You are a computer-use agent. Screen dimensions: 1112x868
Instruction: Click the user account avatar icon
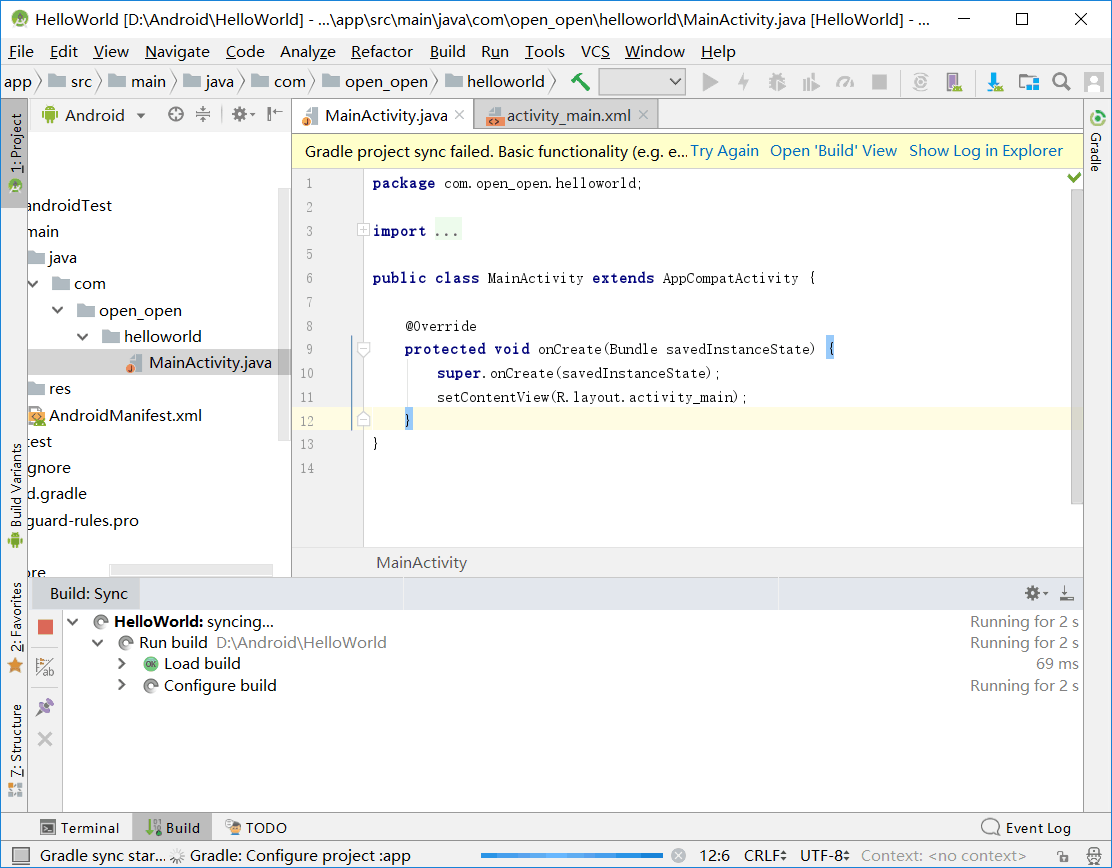(1094, 82)
